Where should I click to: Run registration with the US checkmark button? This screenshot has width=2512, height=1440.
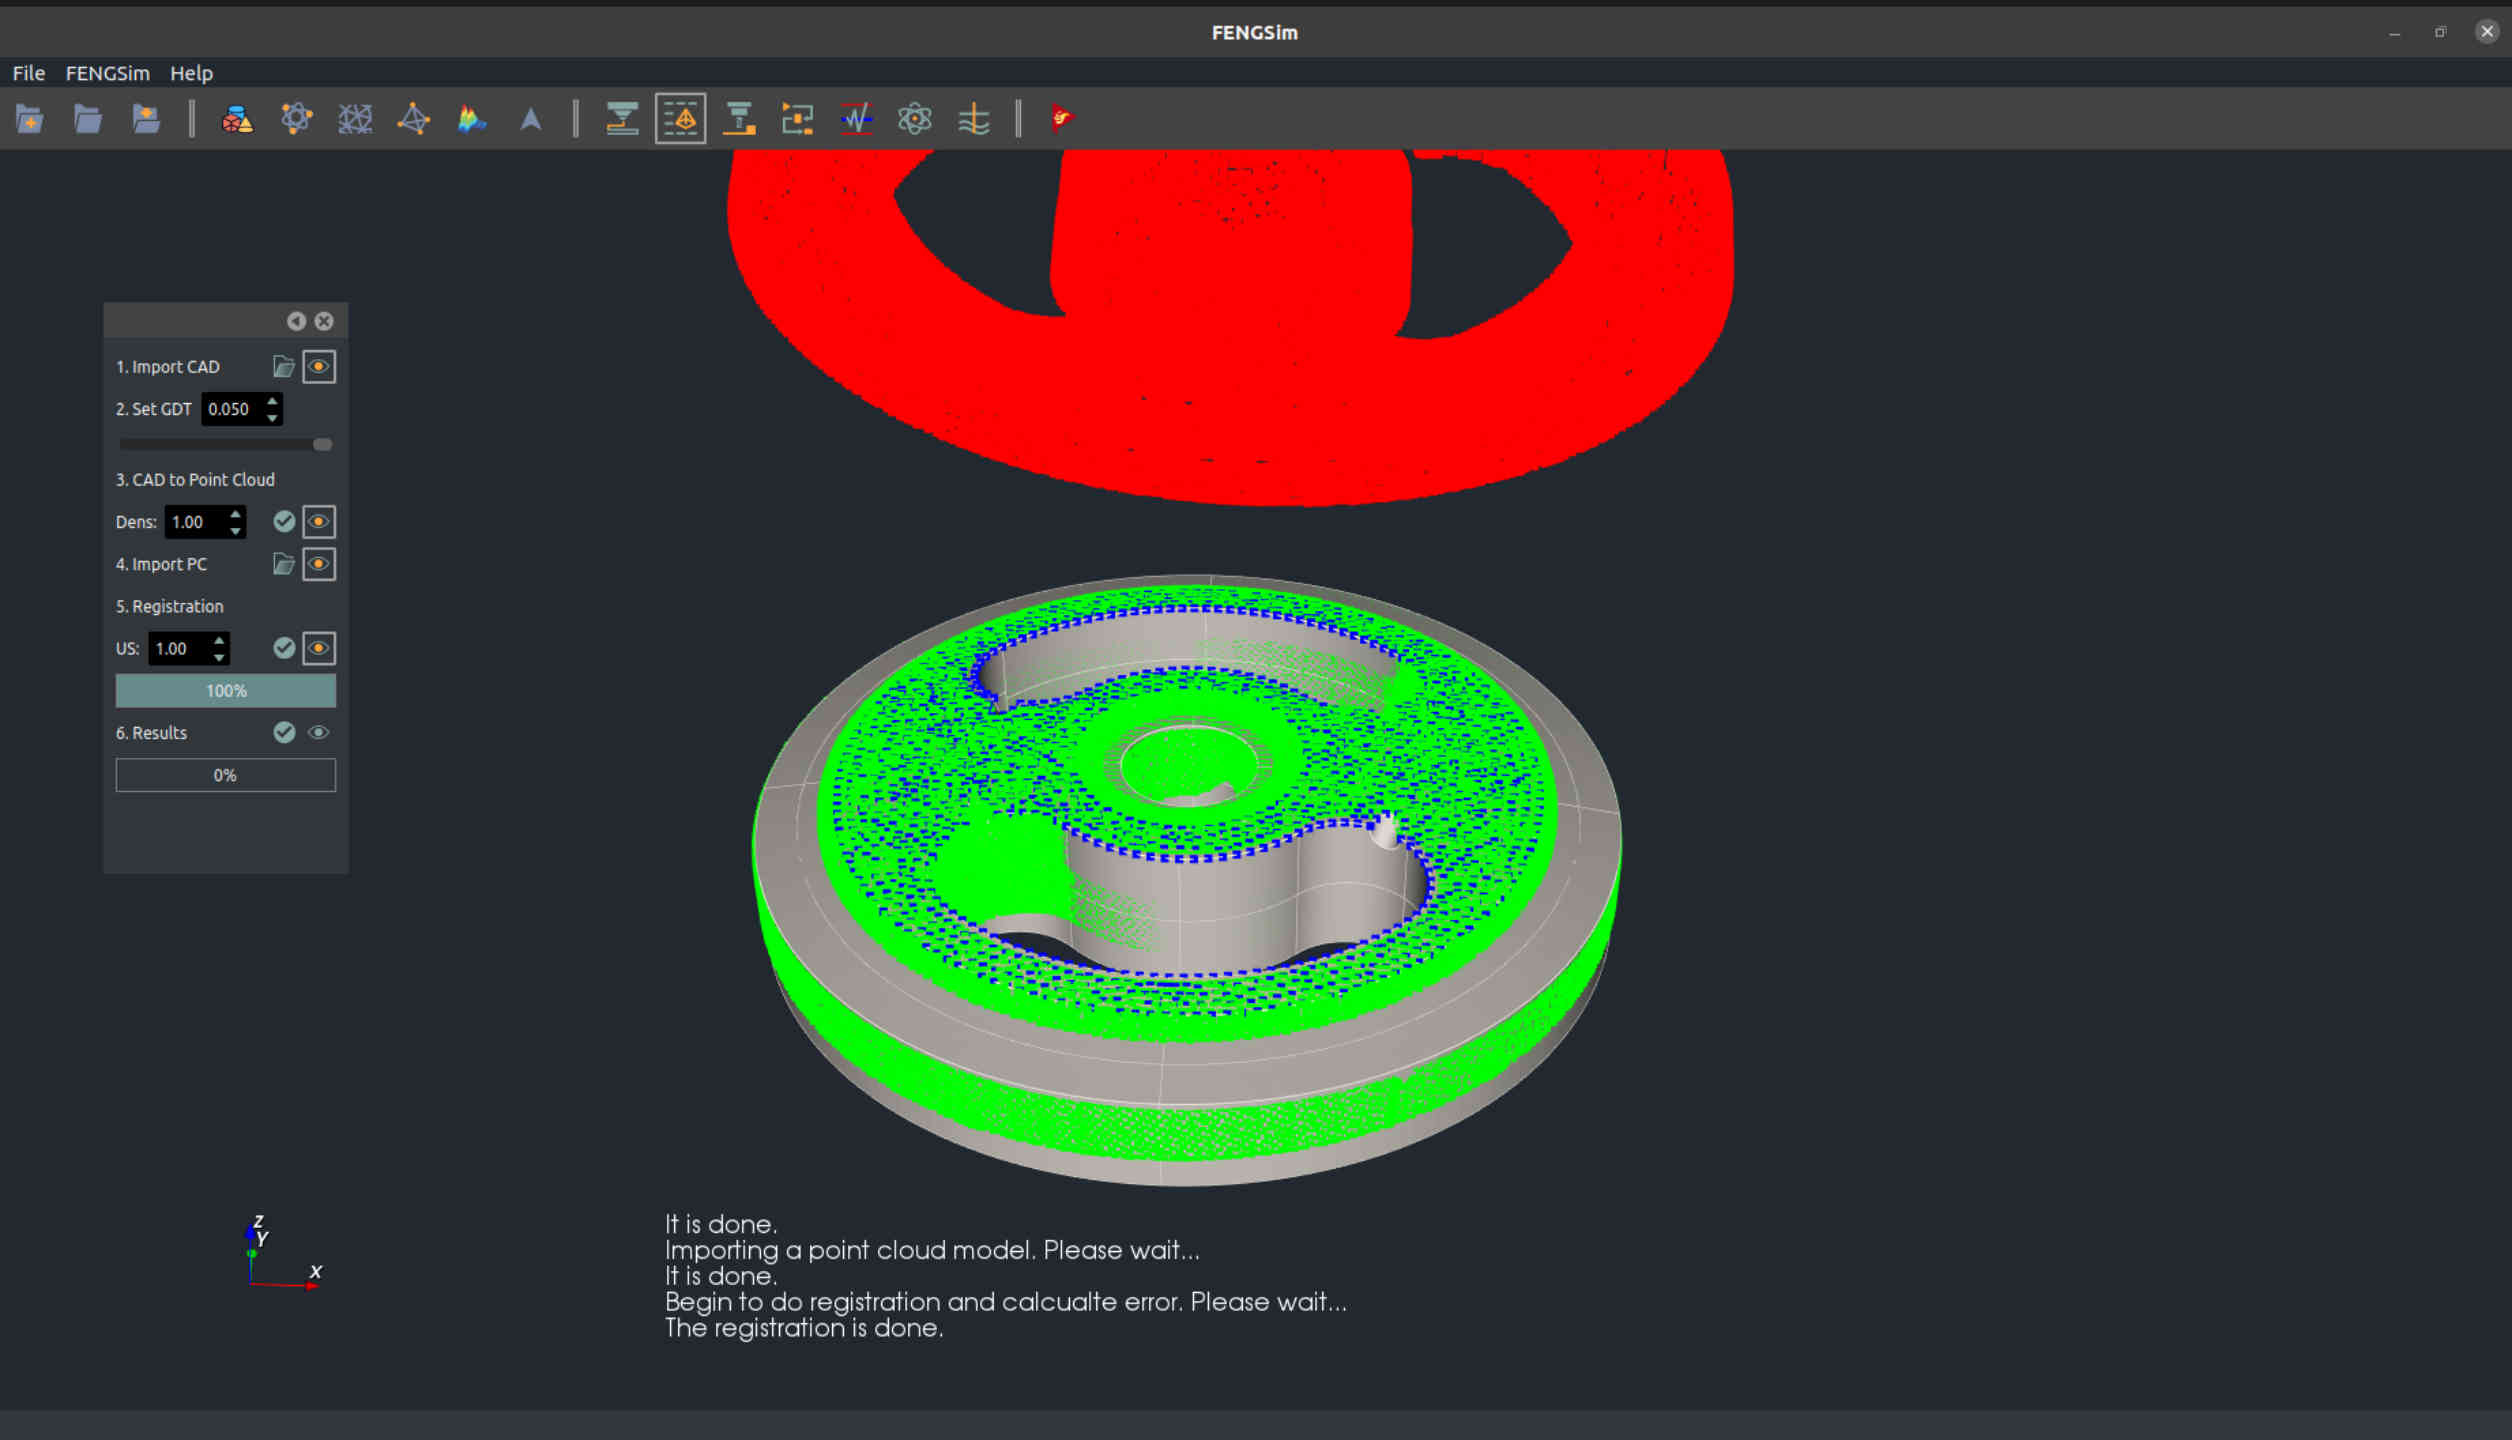284,648
